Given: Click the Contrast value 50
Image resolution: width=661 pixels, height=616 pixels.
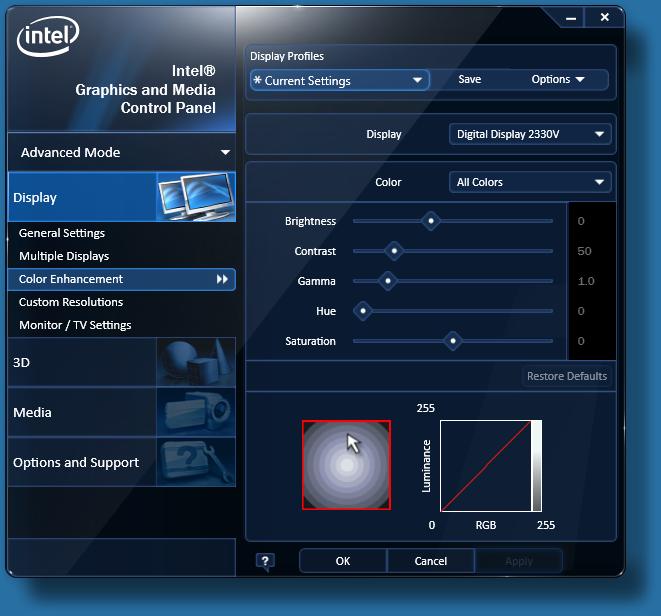Looking at the screenshot, I should pyautogui.click(x=584, y=251).
